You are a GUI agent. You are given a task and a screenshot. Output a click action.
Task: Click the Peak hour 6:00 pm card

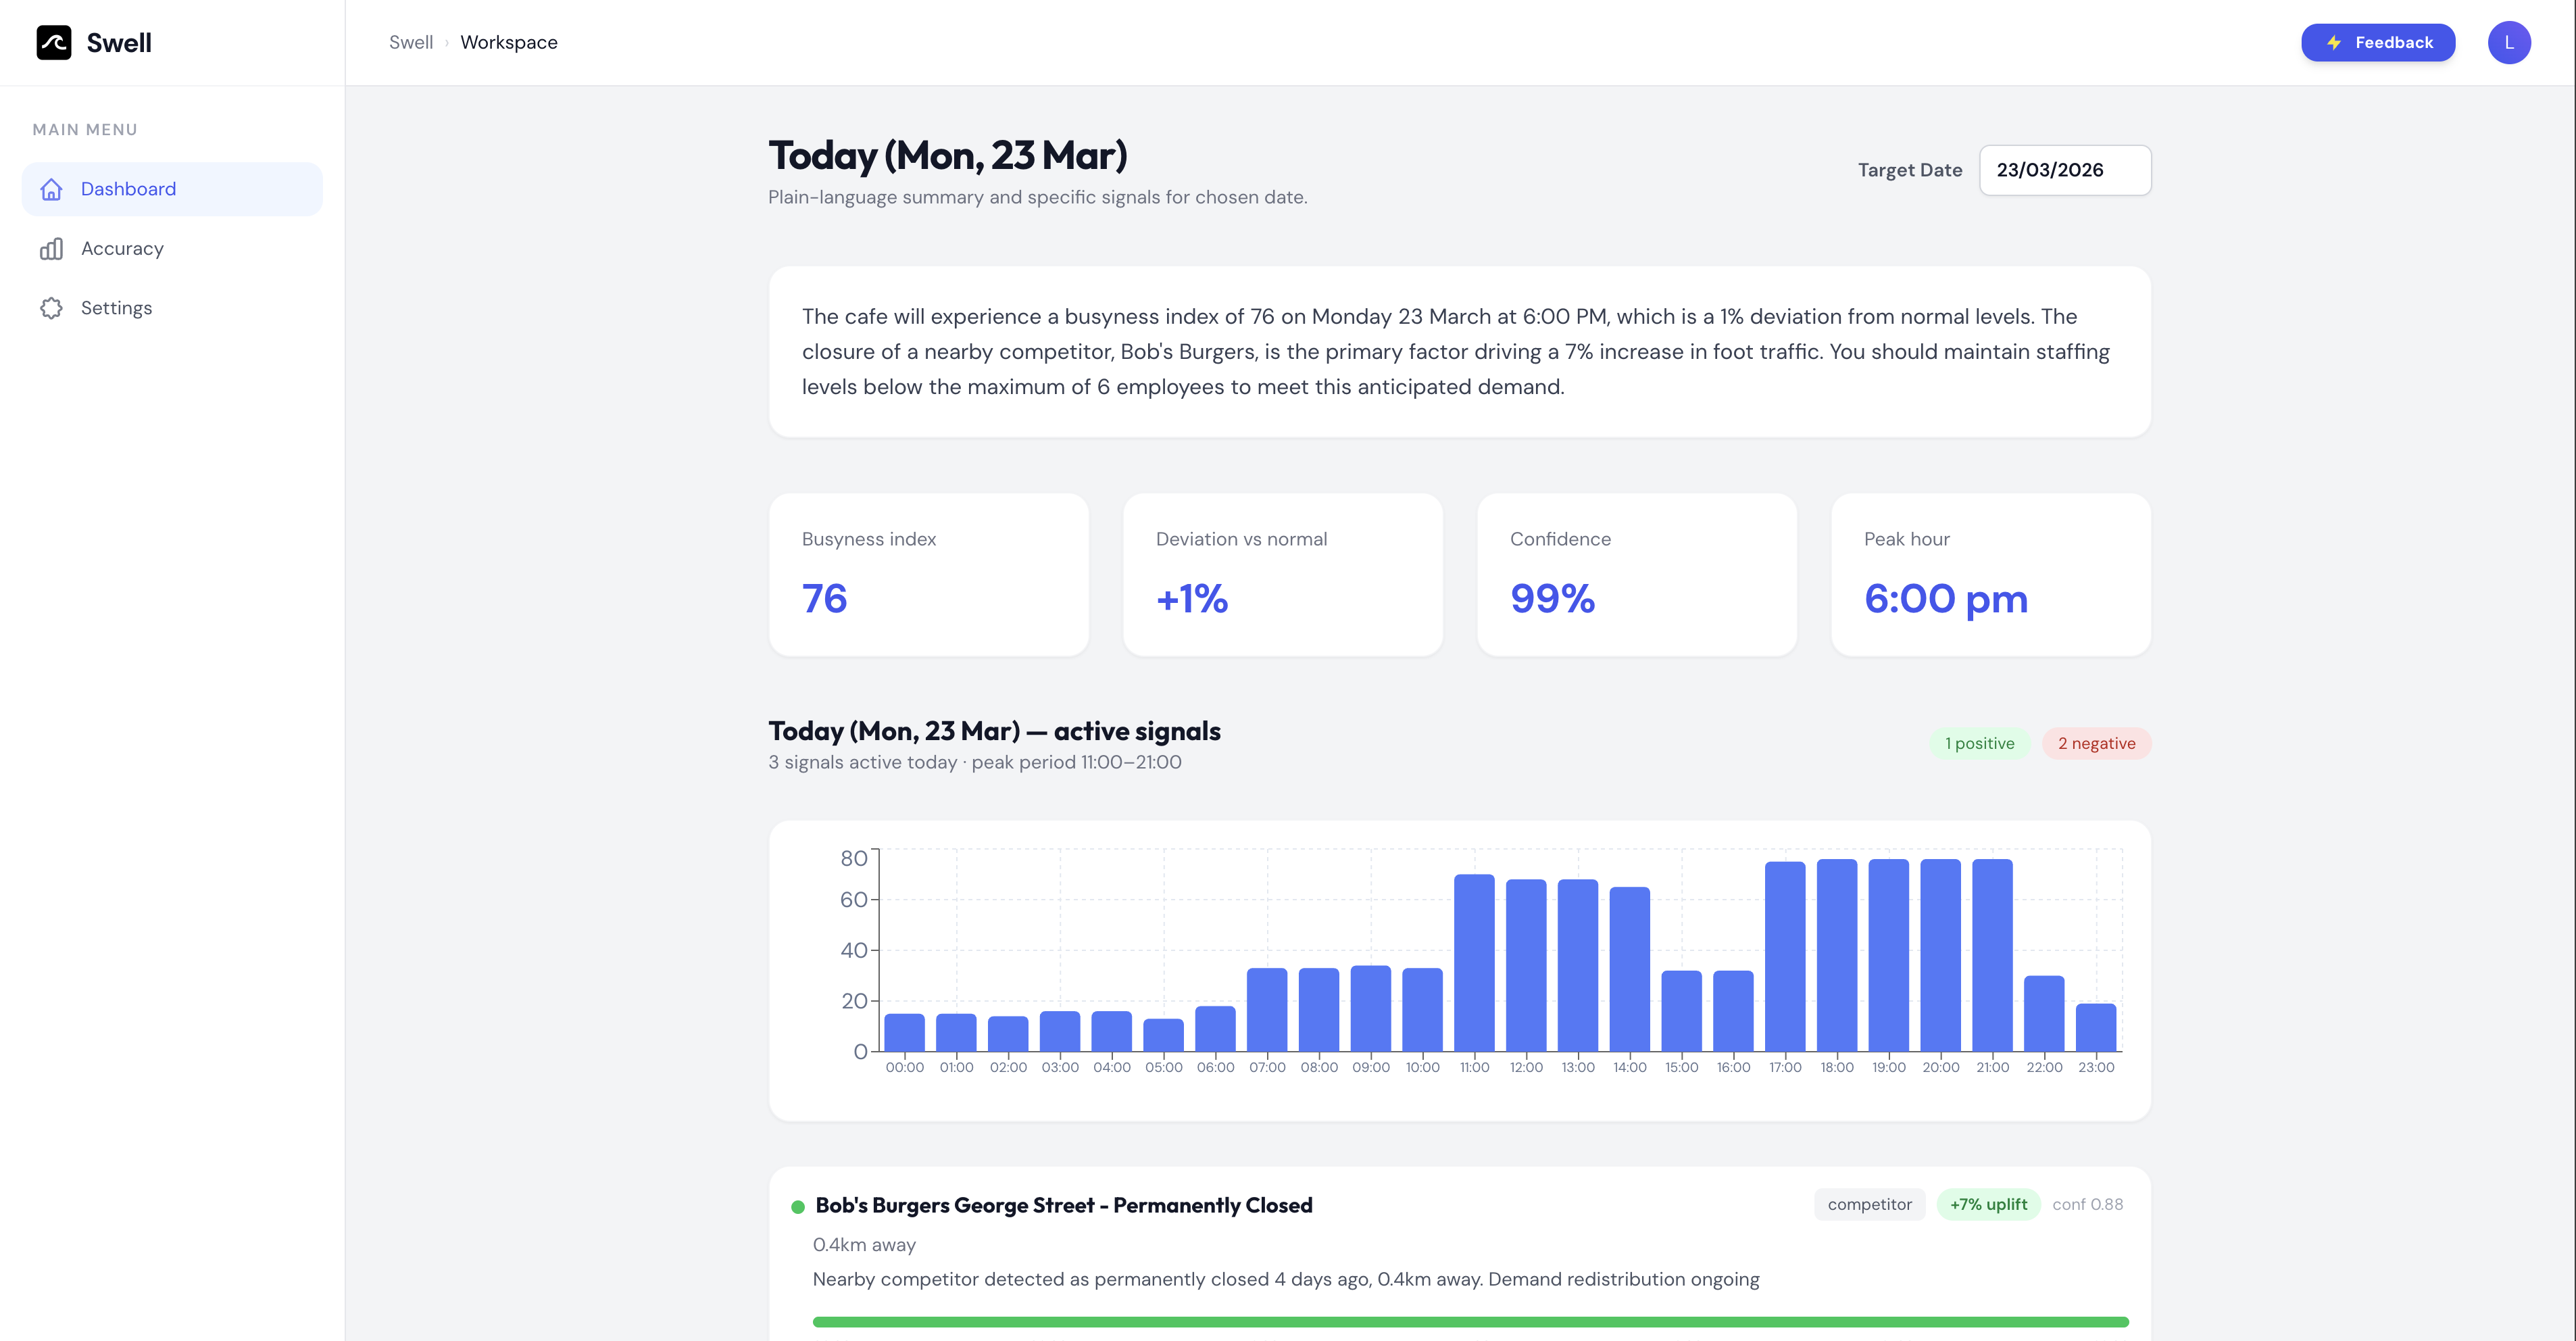[x=1990, y=575]
